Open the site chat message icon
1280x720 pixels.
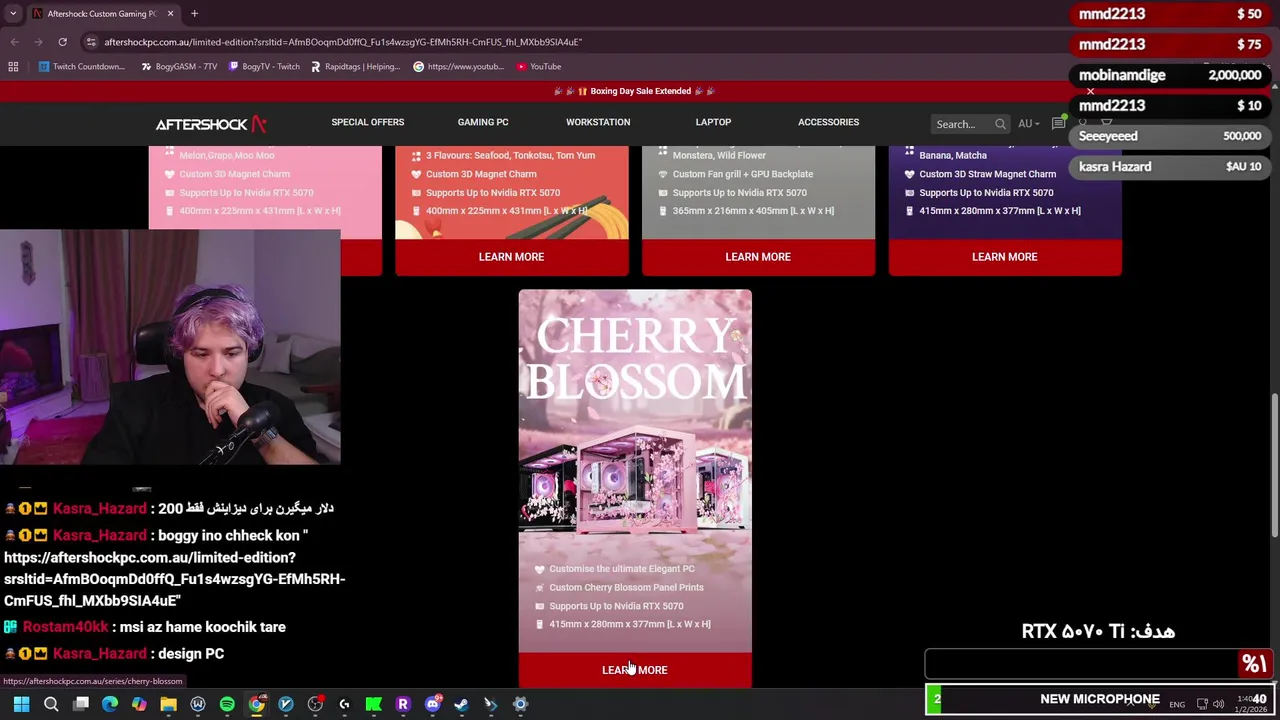[x=1058, y=124]
